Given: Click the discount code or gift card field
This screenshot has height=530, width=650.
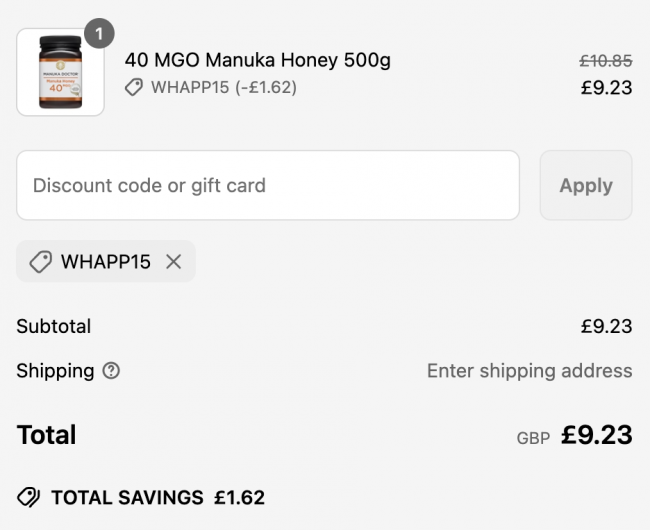Looking at the screenshot, I should 267,185.
